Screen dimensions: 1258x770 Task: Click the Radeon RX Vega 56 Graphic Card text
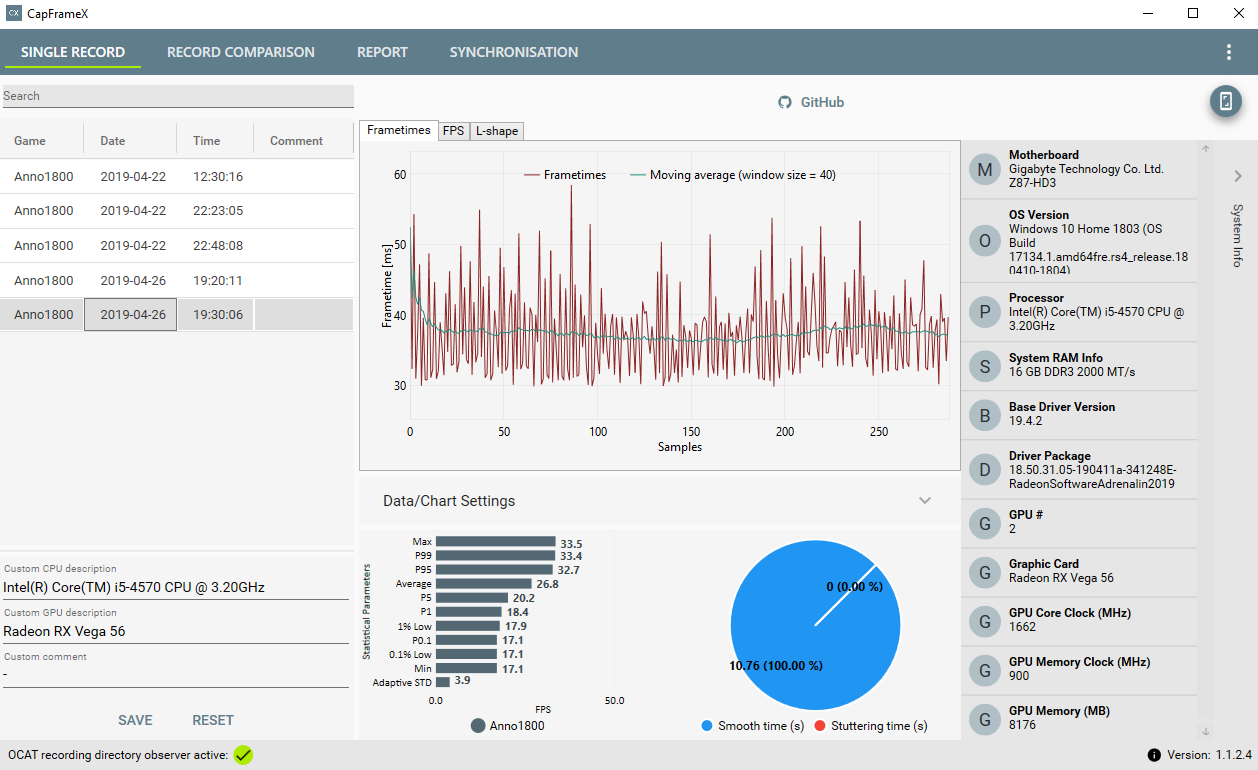(x=1061, y=578)
